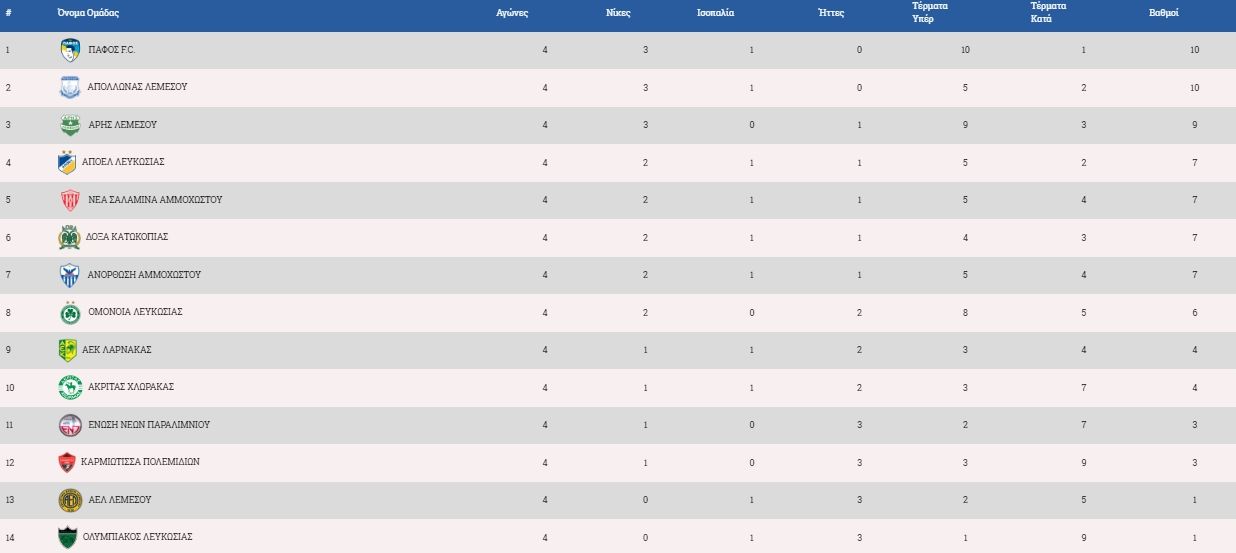The image size is (1236, 553).
Task: Click the # rank column header
Action: (x=8, y=13)
